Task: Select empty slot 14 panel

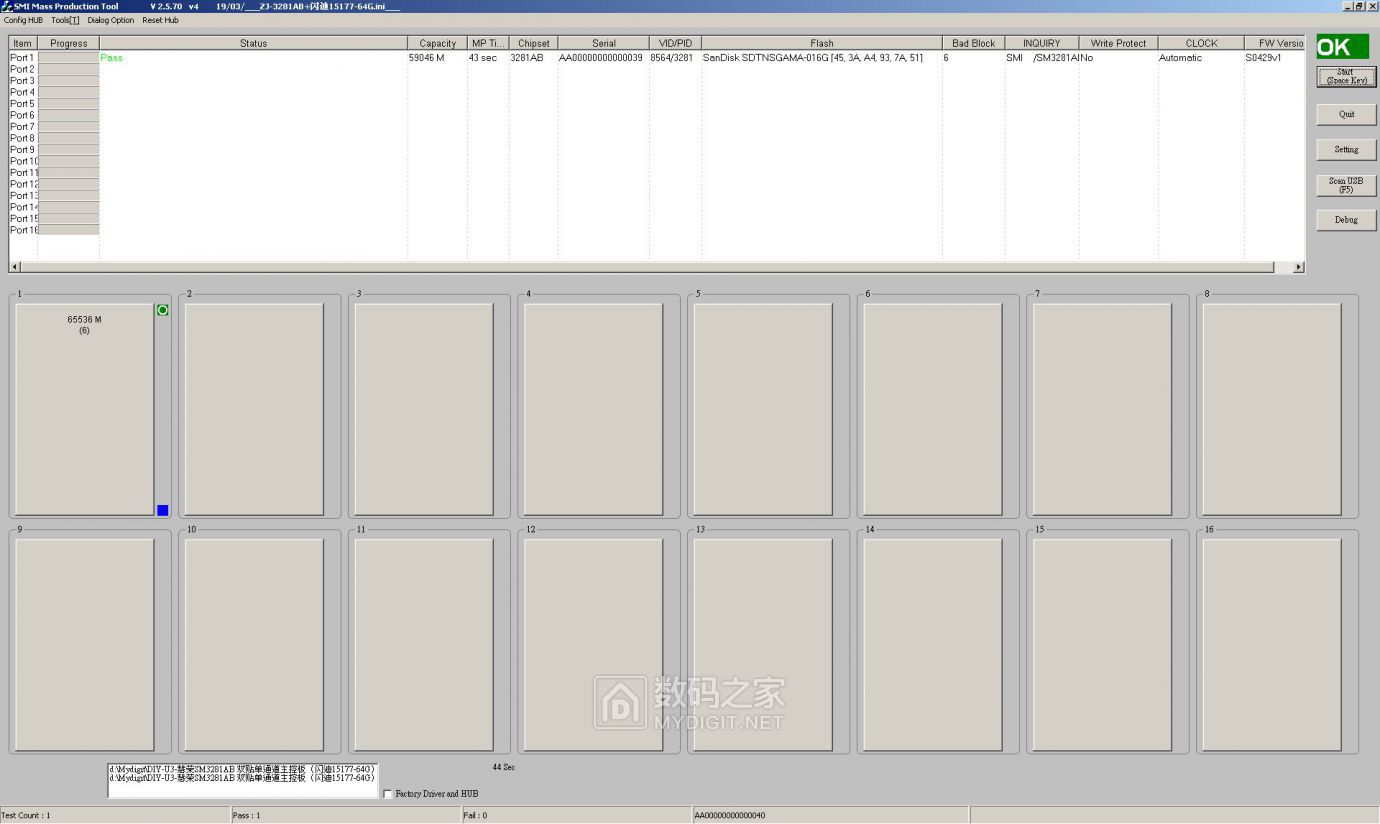Action: [932, 645]
